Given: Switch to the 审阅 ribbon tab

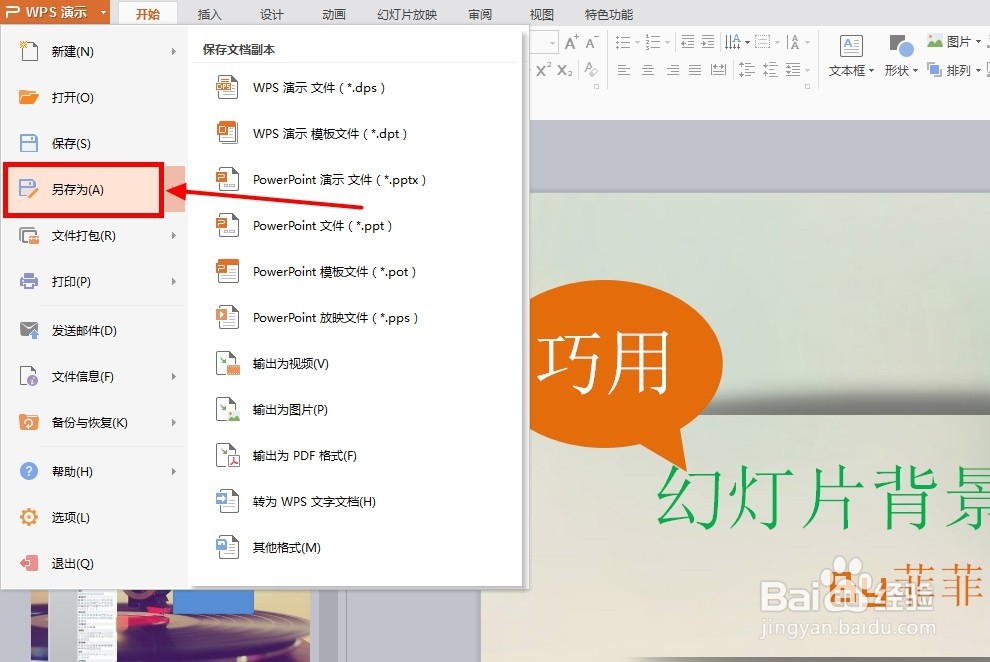Looking at the screenshot, I should (x=480, y=14).
